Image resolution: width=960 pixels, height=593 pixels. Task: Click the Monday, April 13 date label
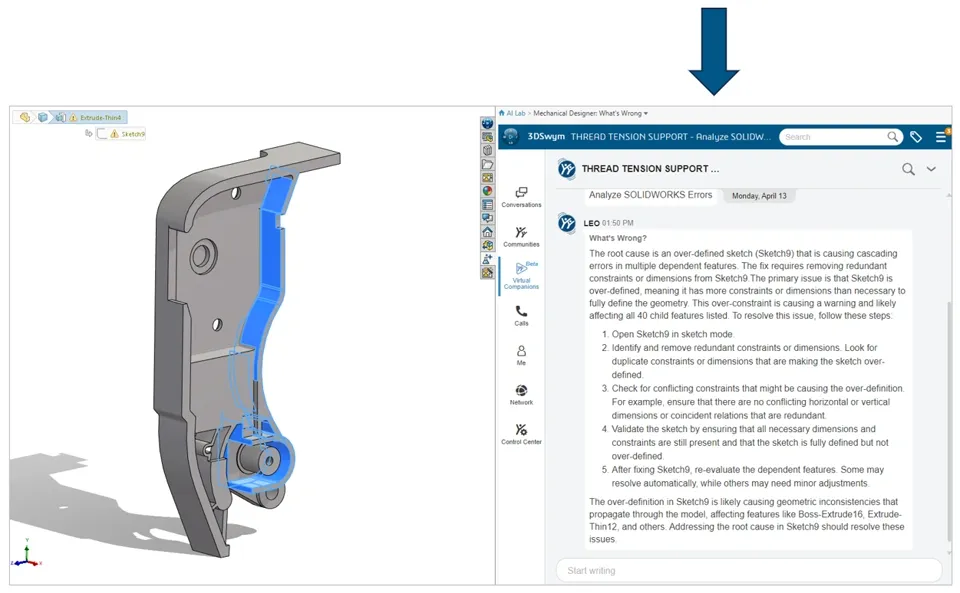pos(759,196)
